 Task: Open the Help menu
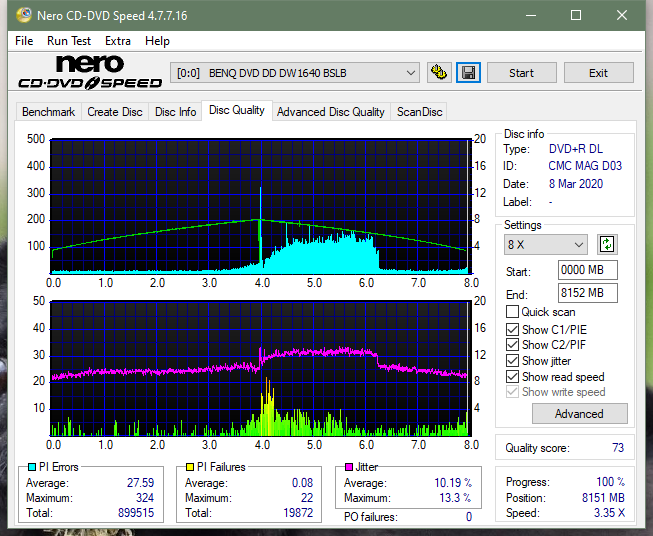coord(157,41)
